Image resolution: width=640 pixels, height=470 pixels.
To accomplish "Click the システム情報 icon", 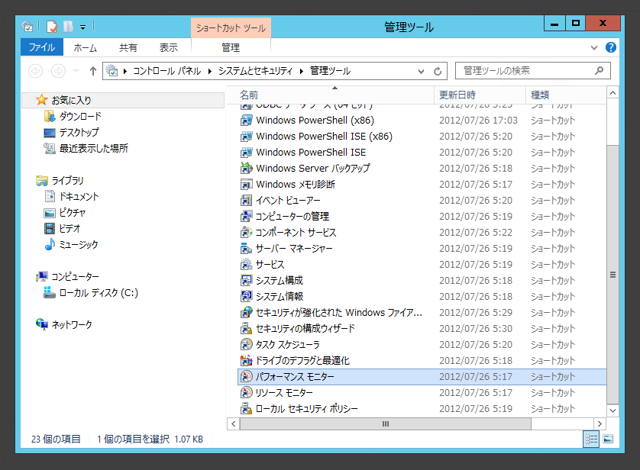I will coord(246,296).
